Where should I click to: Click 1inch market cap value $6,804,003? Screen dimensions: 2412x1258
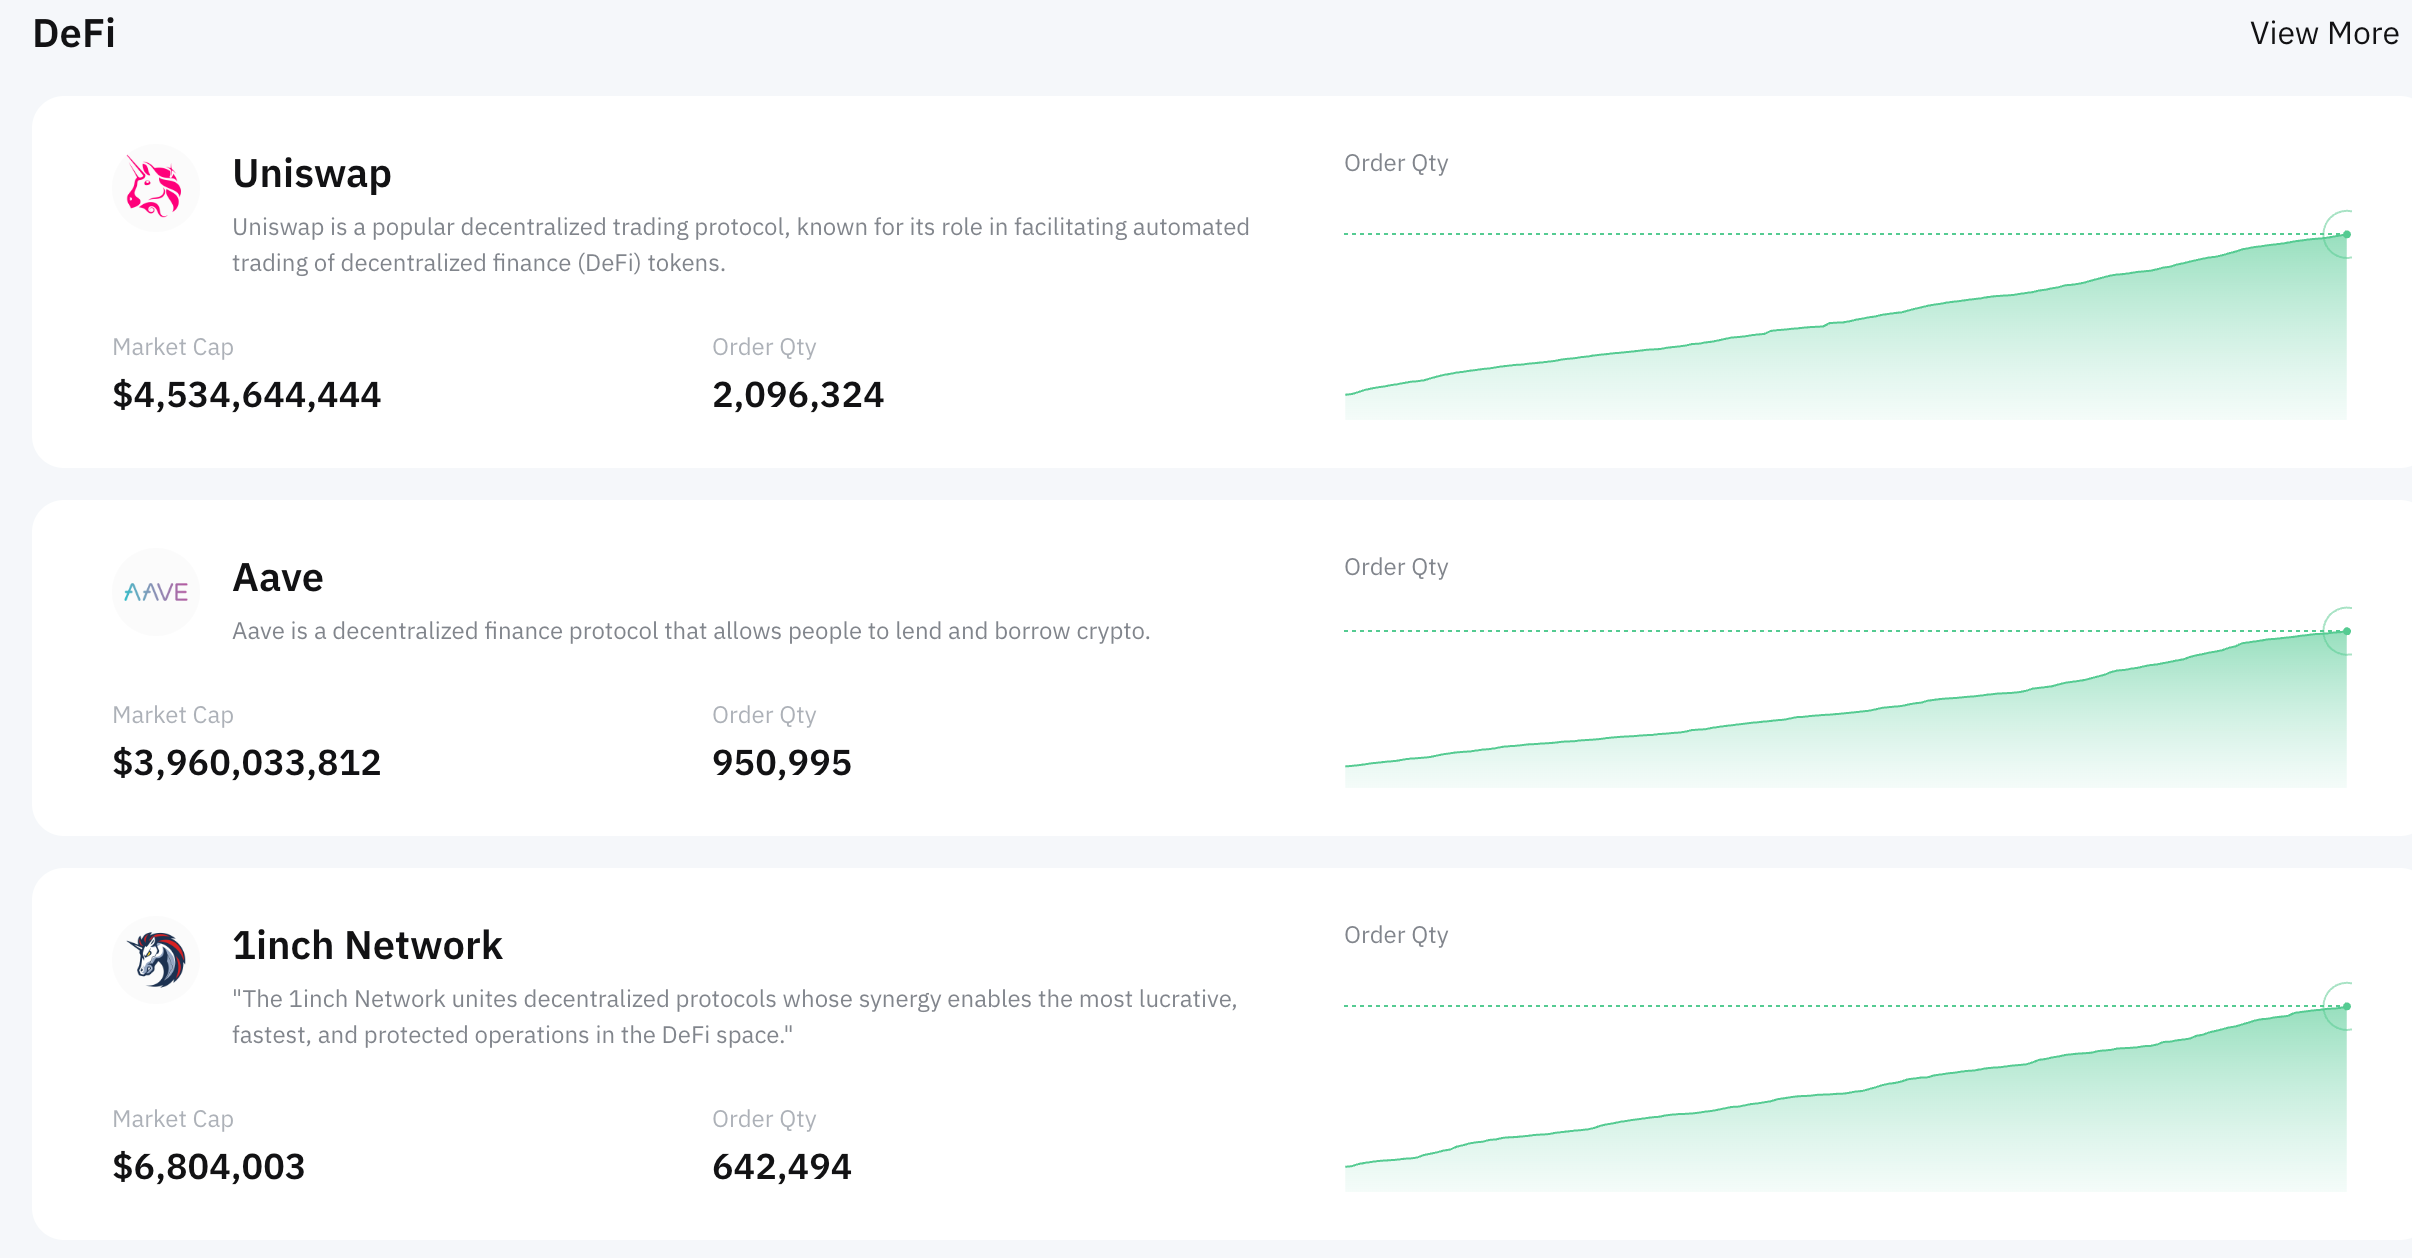click(208, 1167)
